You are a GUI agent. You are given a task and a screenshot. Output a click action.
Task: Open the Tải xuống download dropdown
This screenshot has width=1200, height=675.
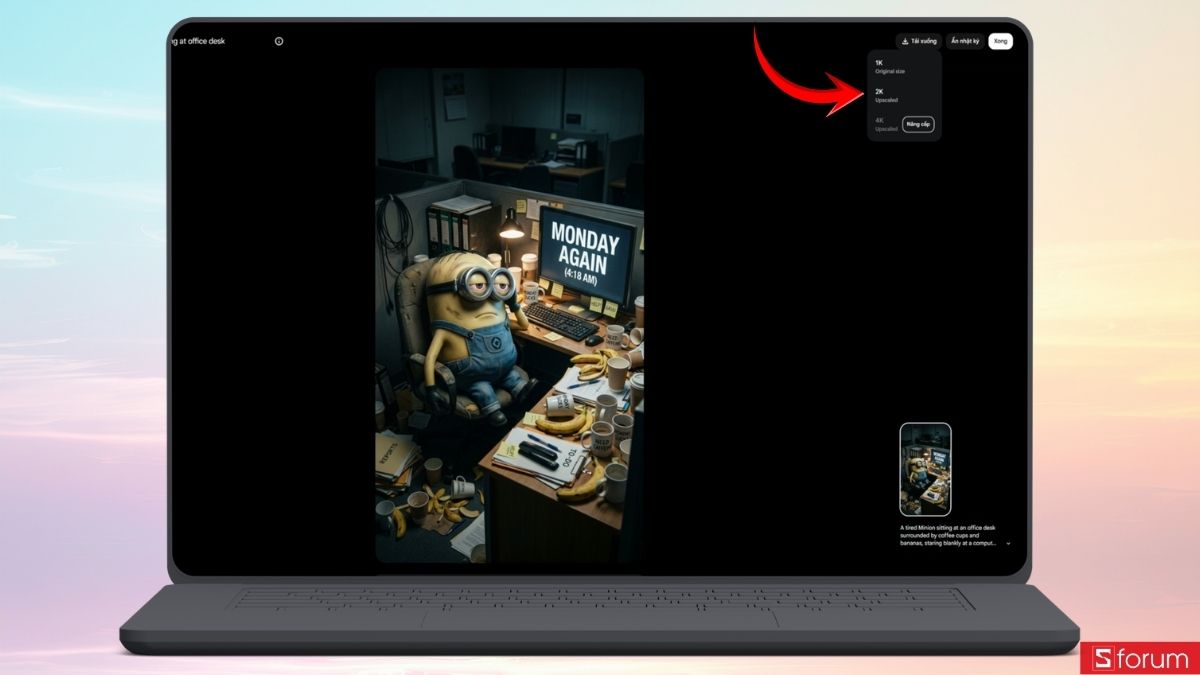(919, 41)
